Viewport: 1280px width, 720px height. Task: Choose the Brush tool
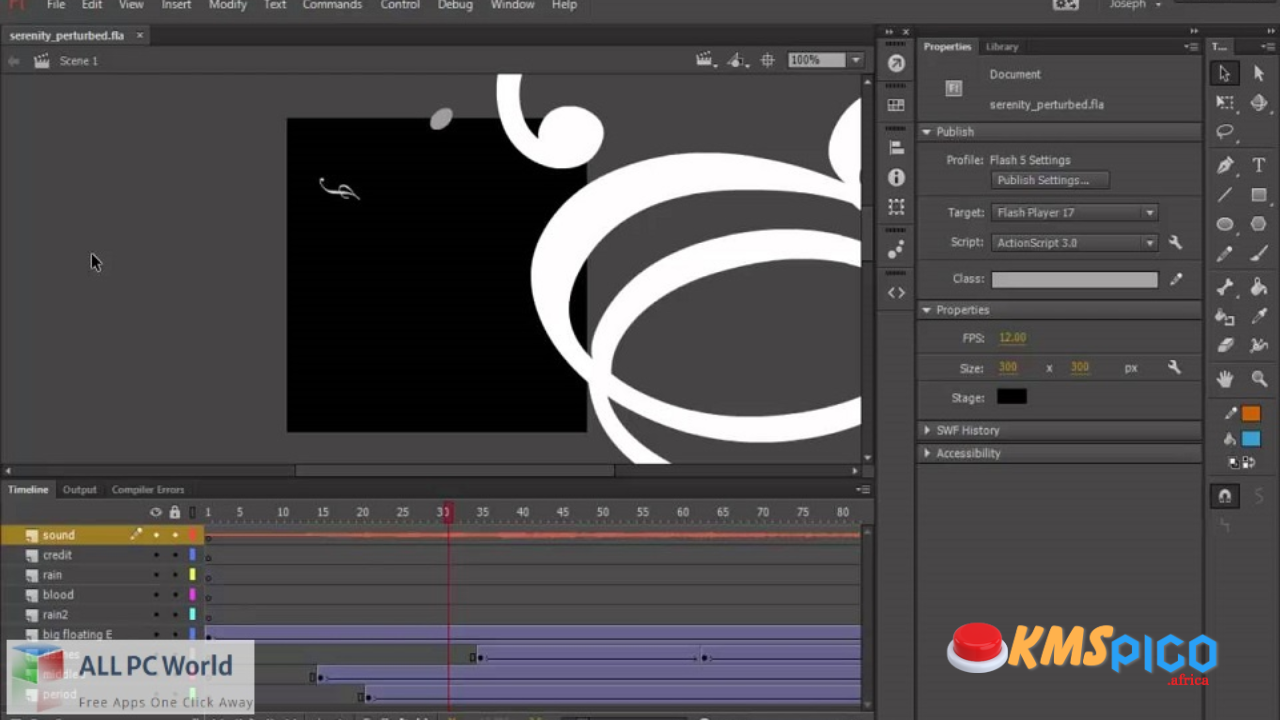point(1259,255)
